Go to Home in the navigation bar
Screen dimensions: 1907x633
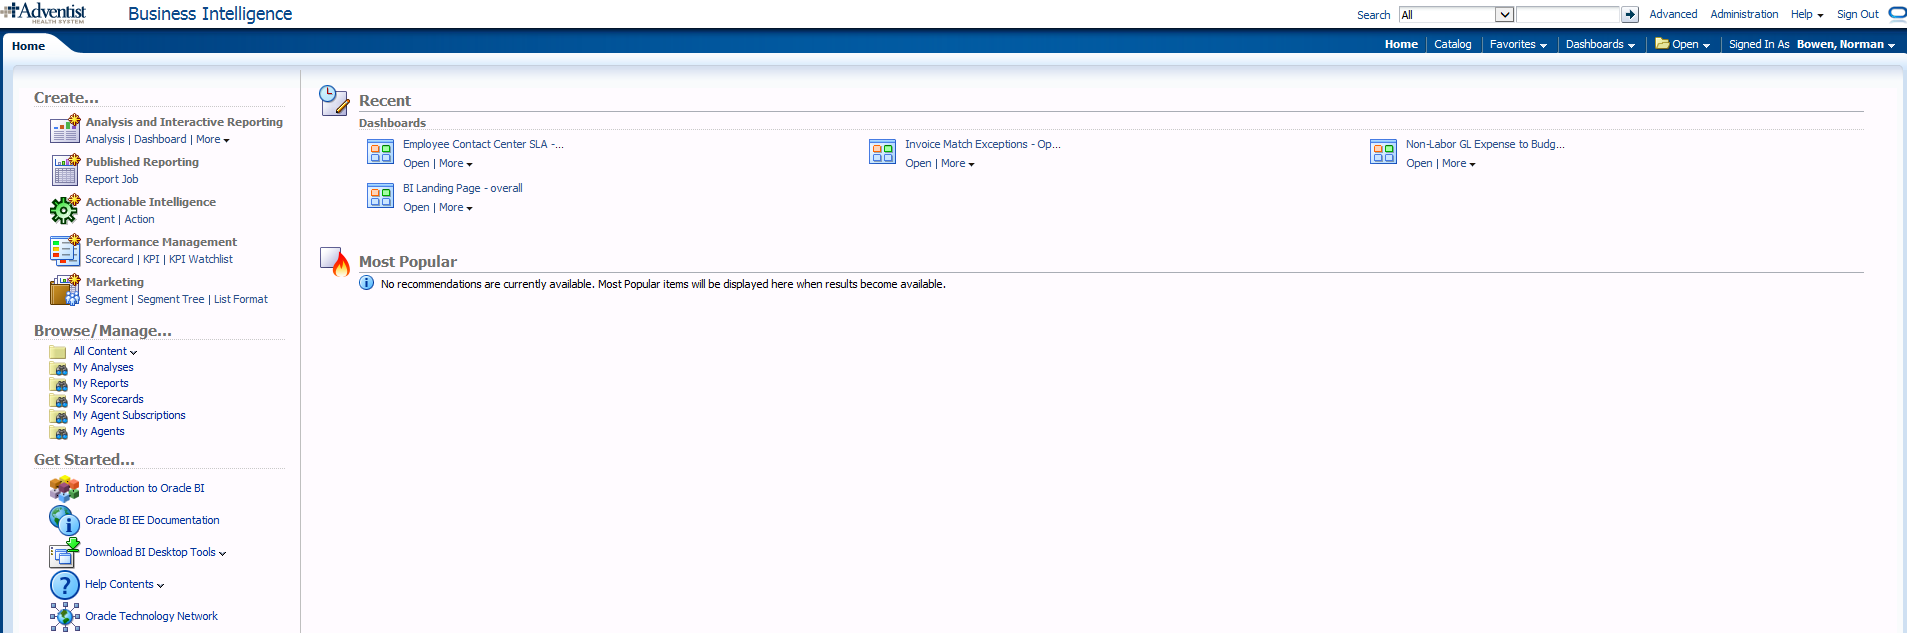point(1401,44)
